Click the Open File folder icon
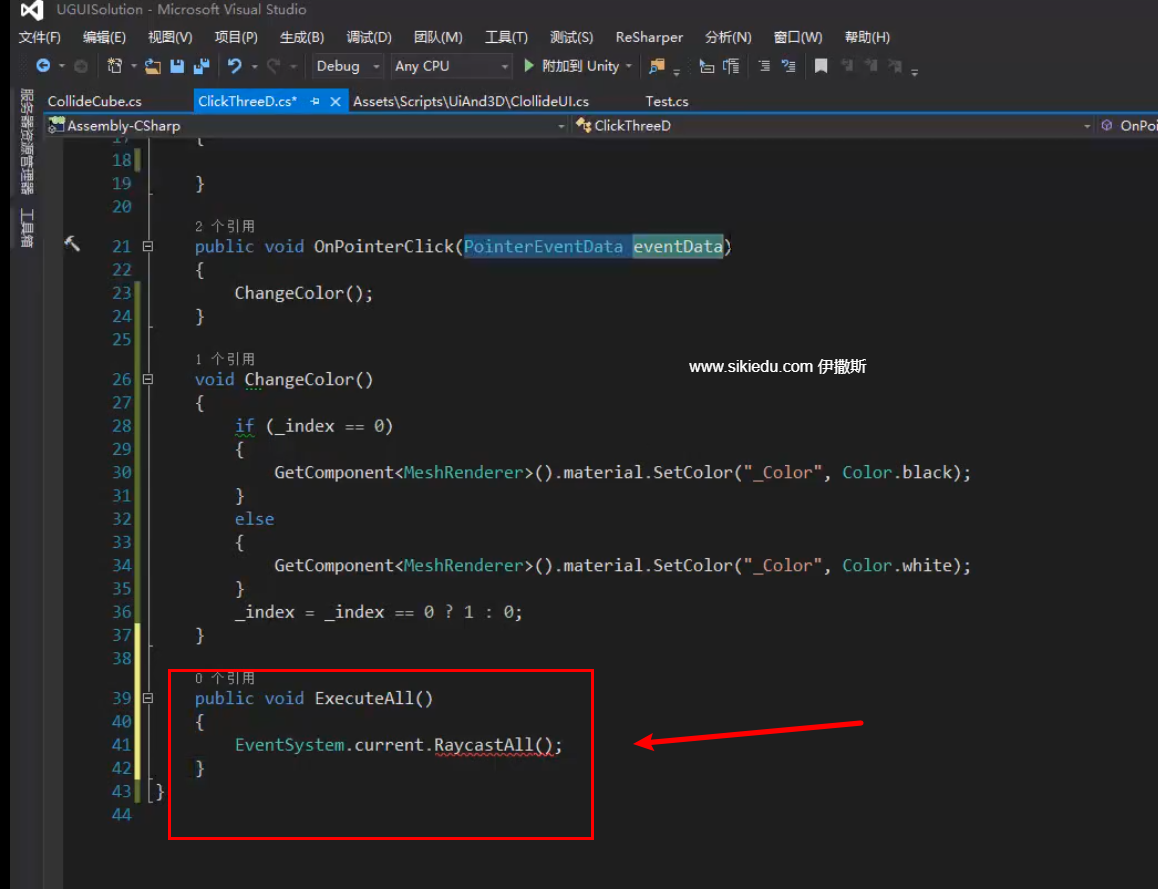1158x889 pixels. (x=153, y=66)
